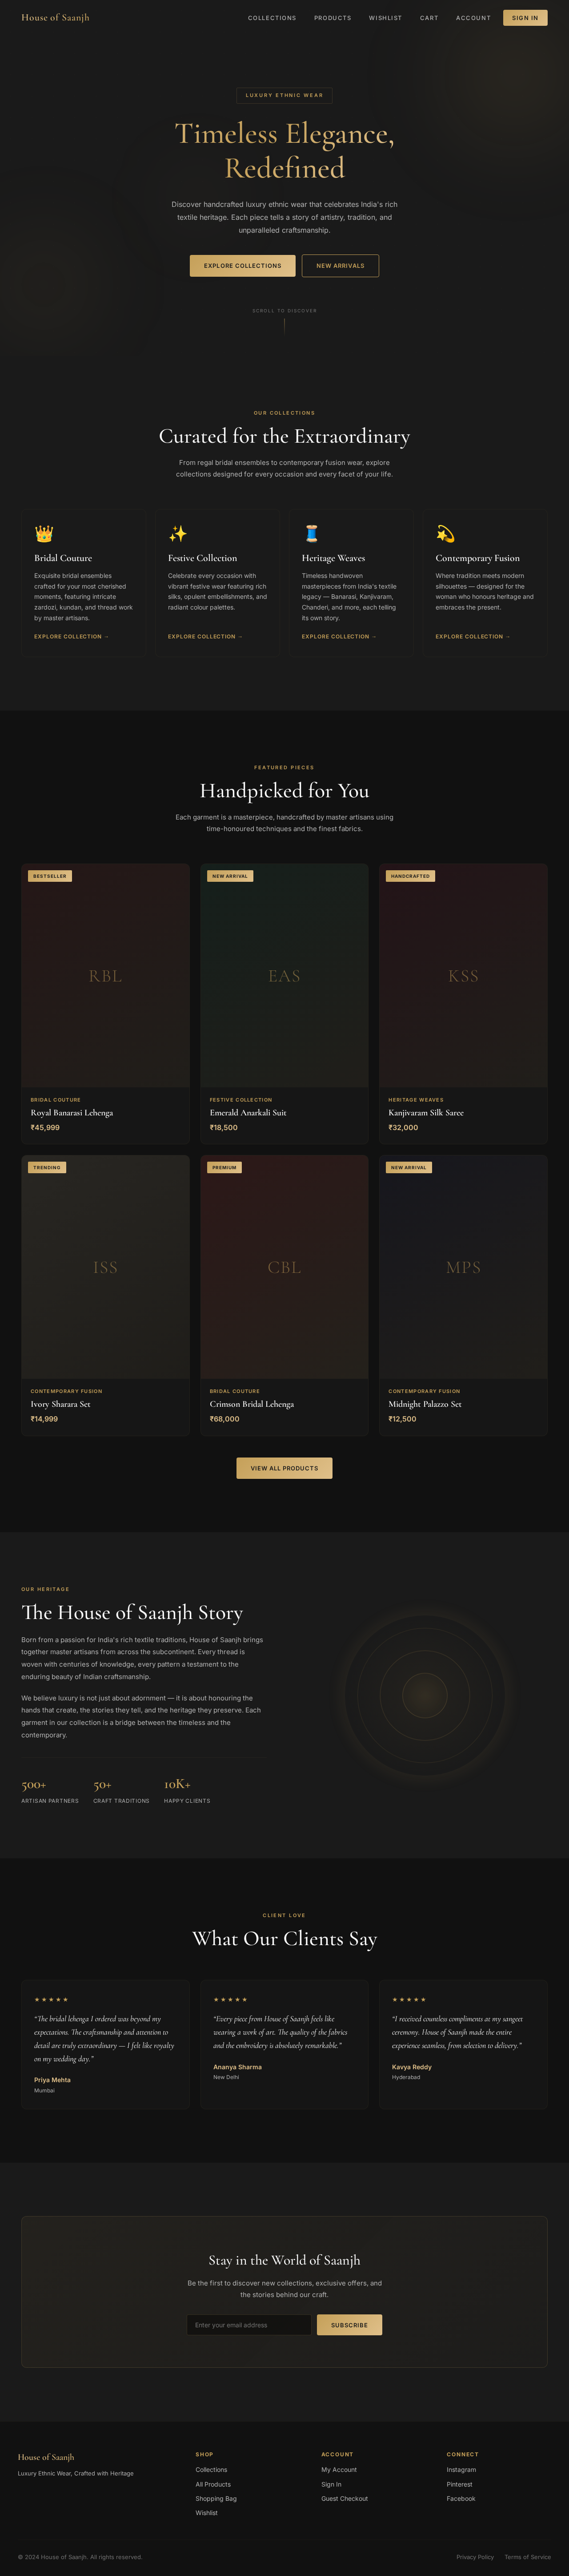Open footer Sign In link

click(331, 2485)
